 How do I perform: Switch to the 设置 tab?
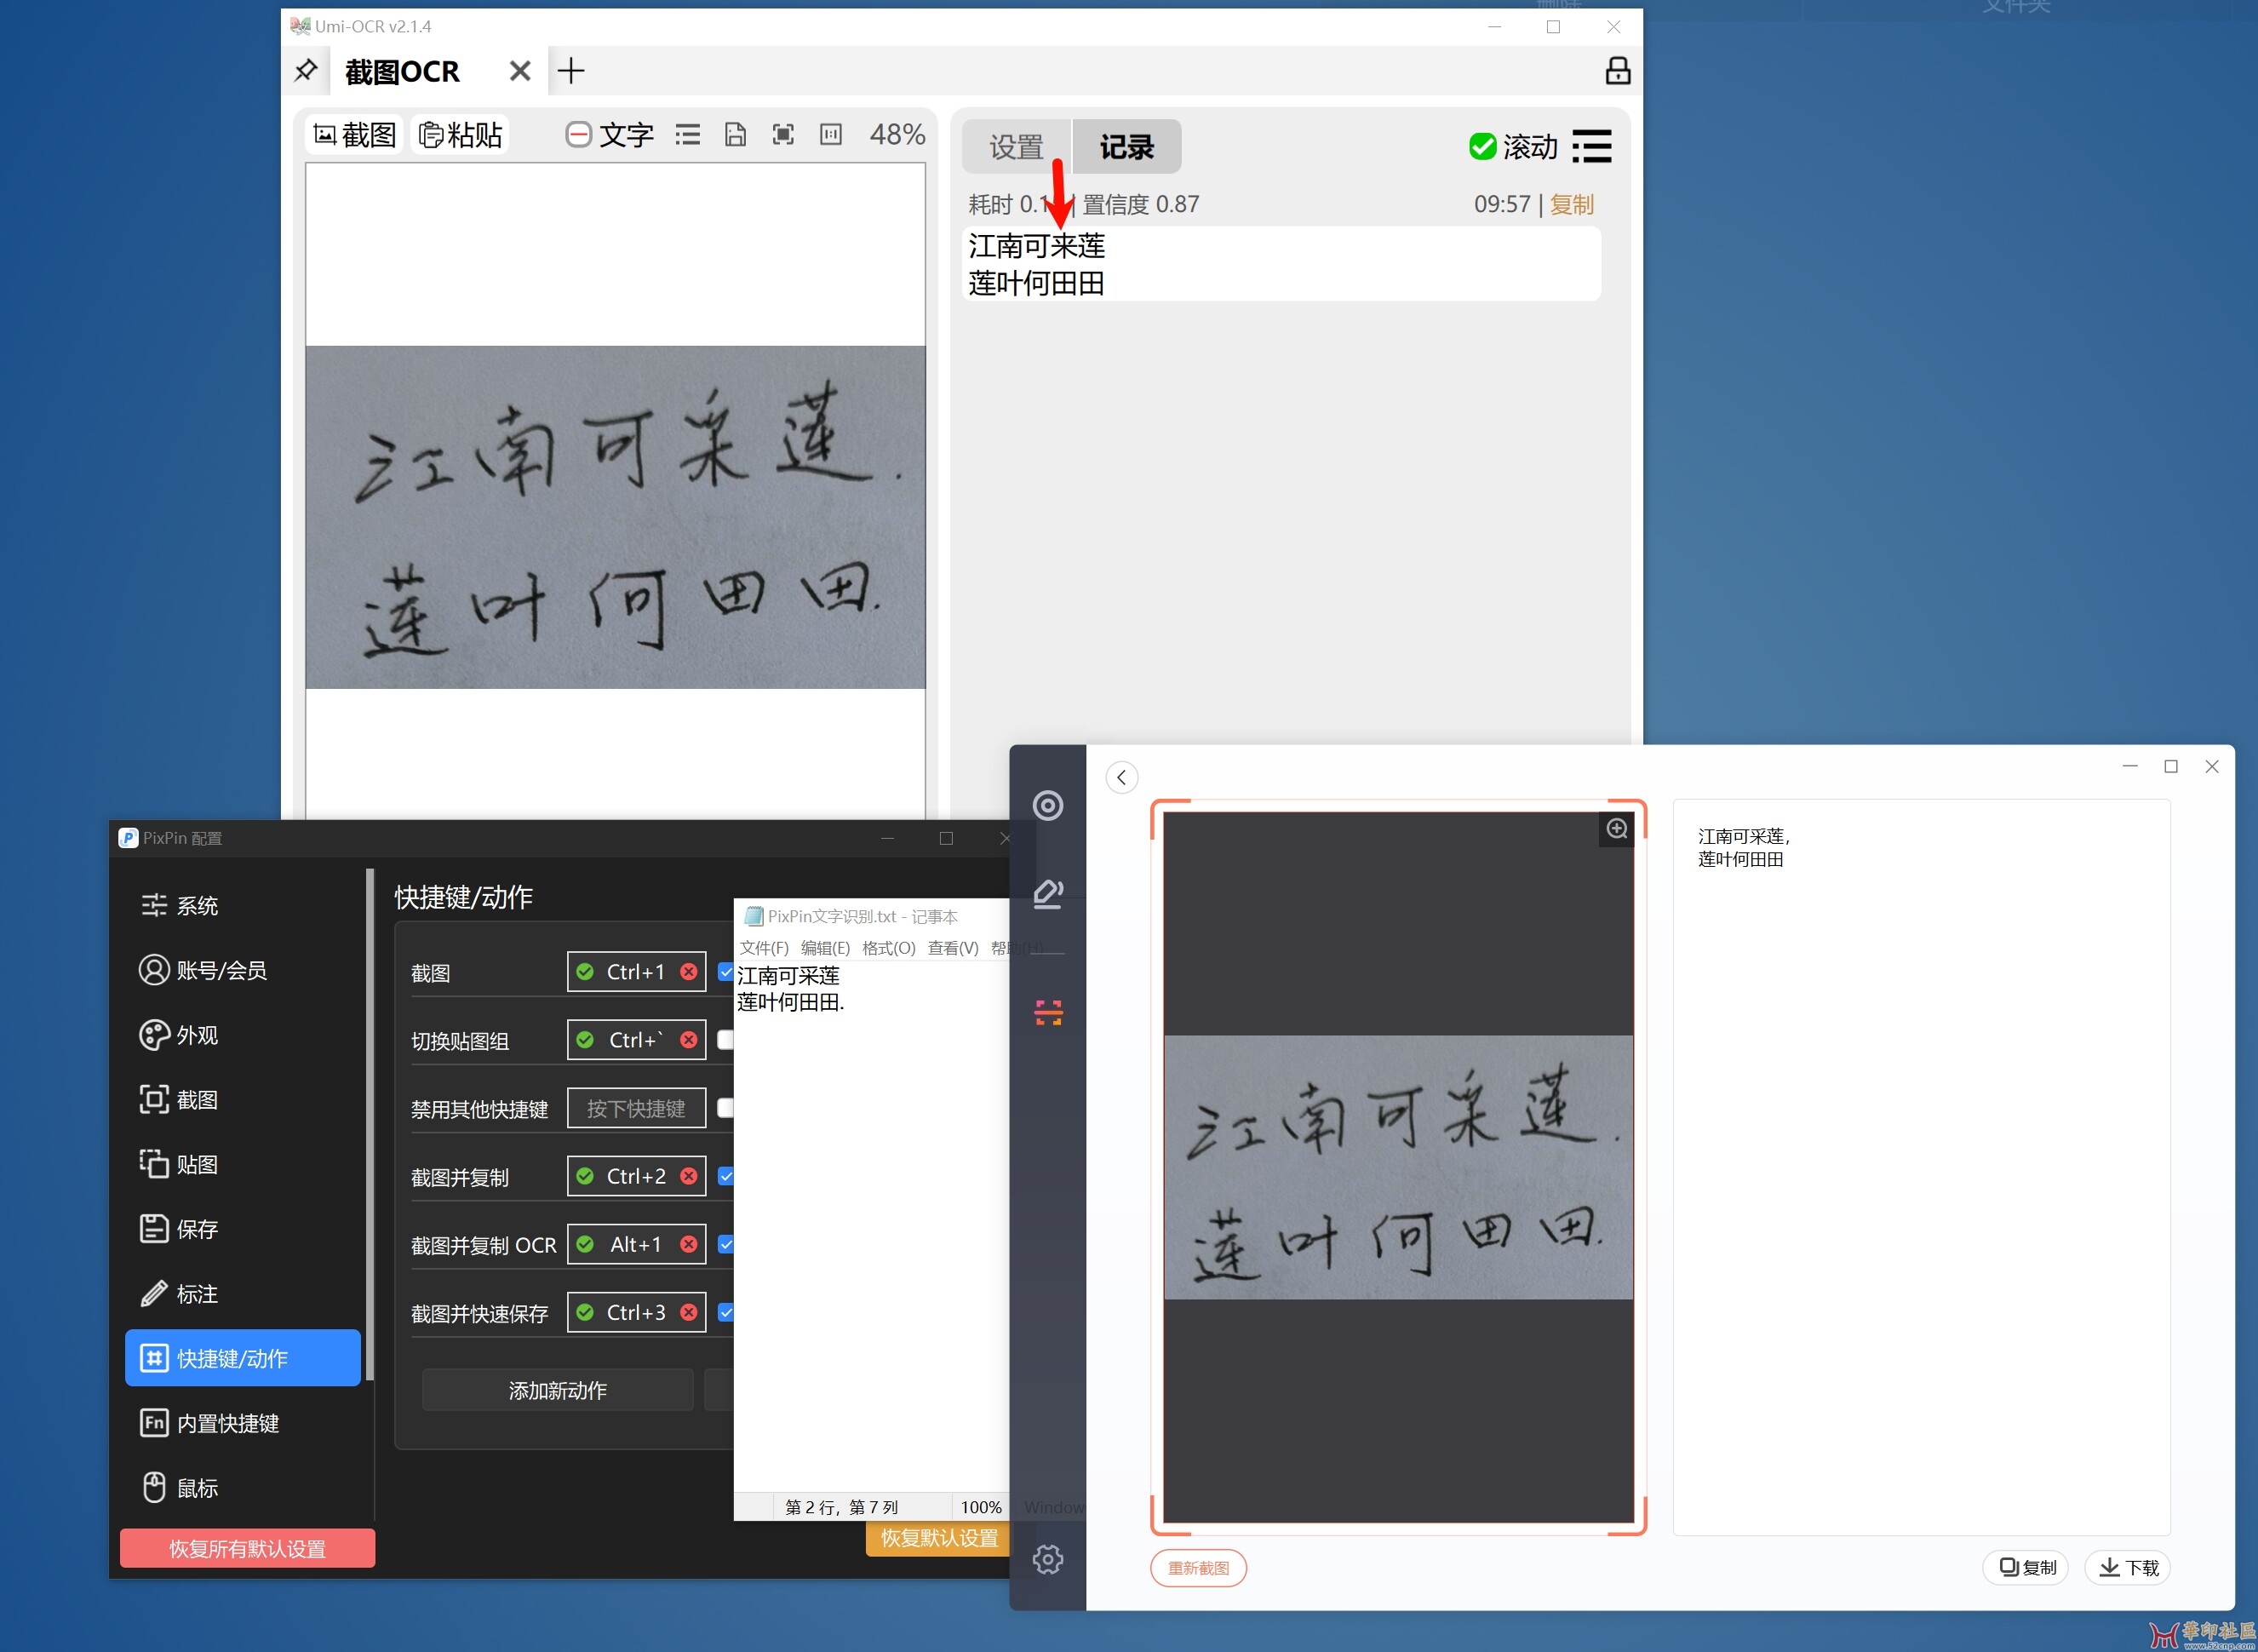click(1016, 147)
